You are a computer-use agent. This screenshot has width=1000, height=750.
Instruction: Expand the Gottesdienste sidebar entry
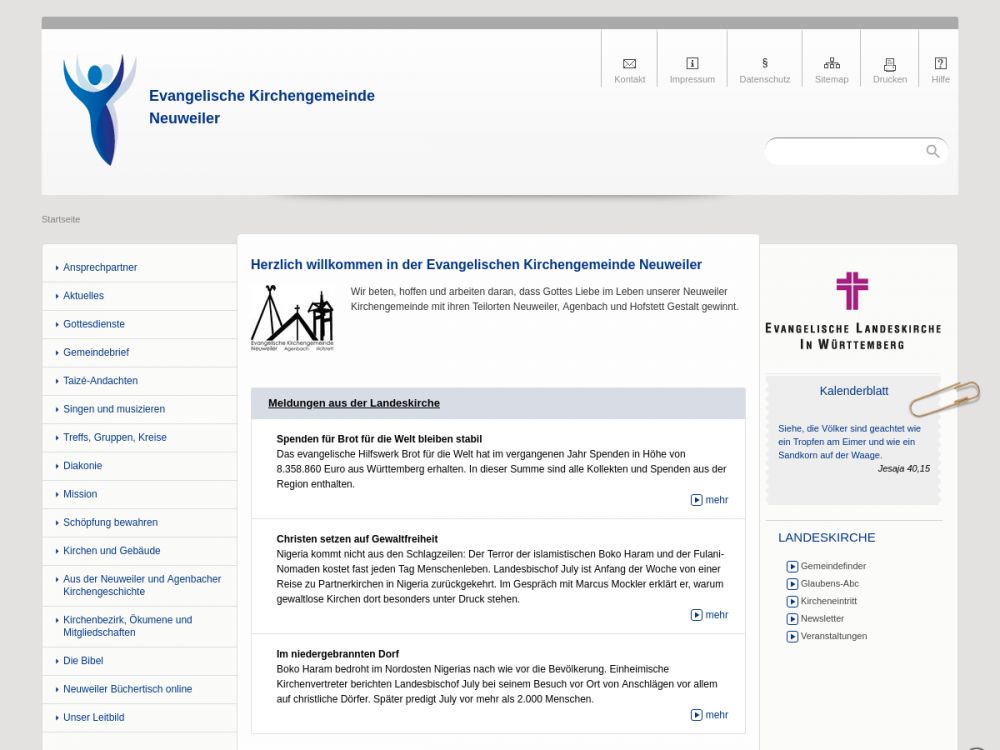94,324
